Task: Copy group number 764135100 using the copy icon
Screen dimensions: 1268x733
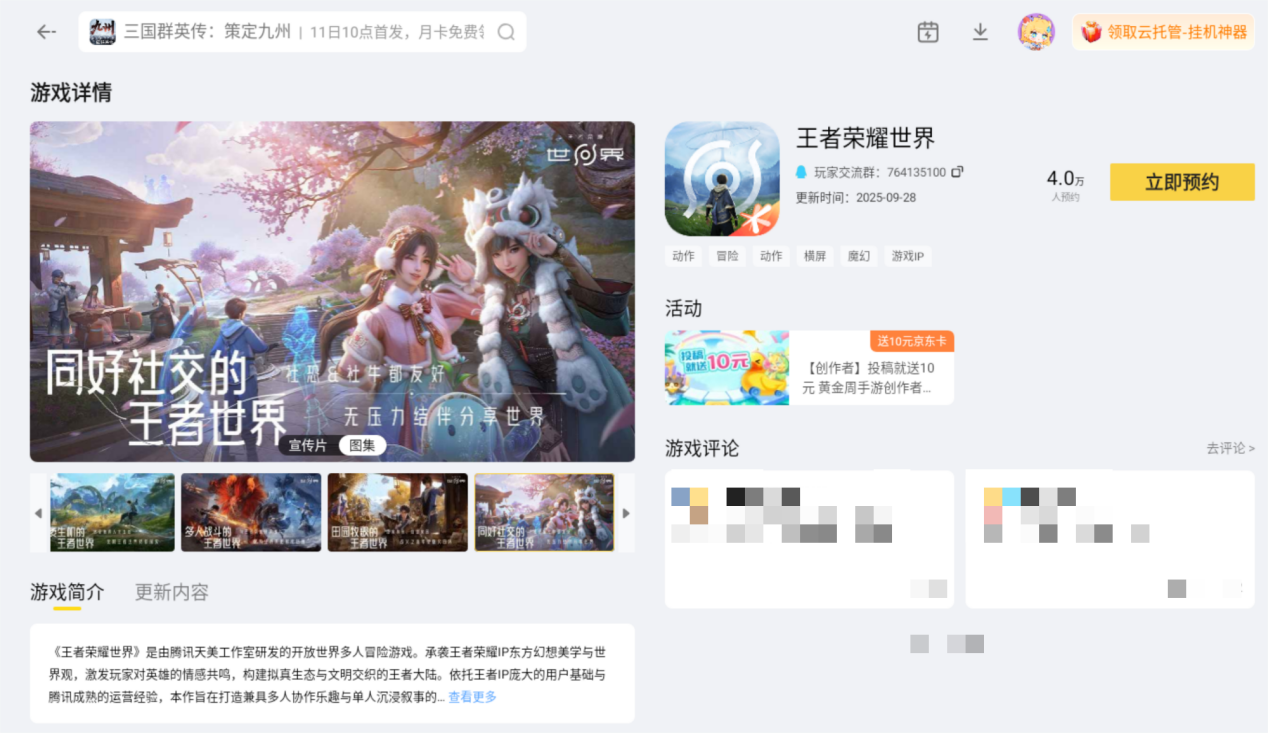Action: (x=957, y=171)
